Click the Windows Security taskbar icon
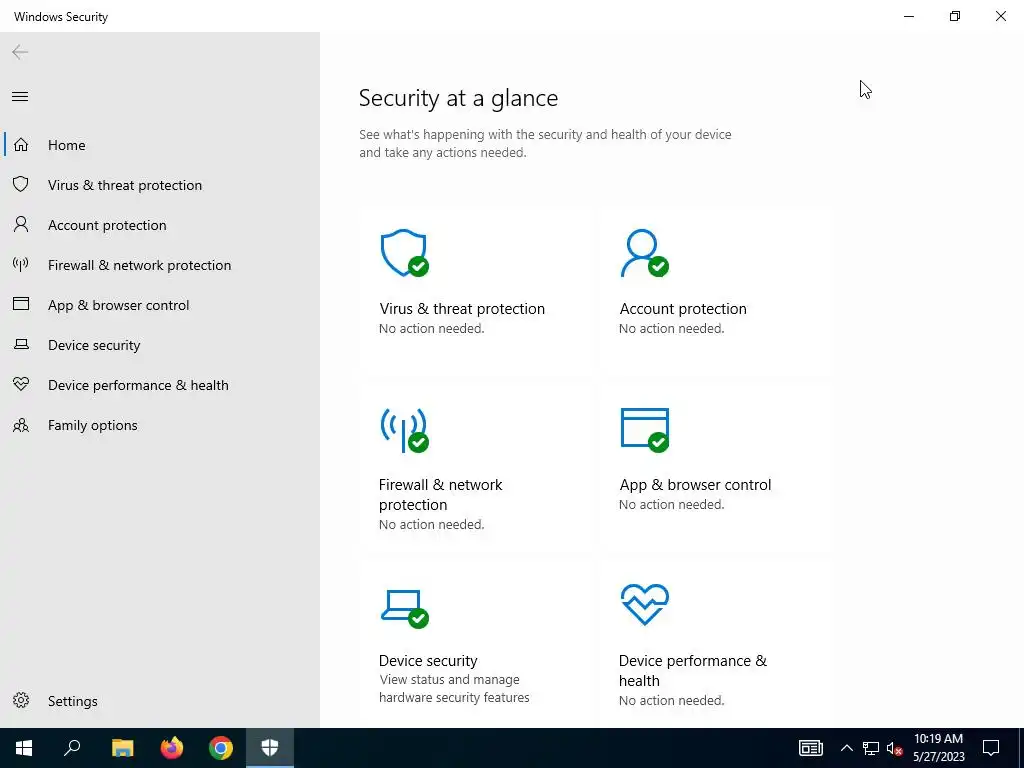The height and width of the screenshot is (768, 1024). coord(270,748)
